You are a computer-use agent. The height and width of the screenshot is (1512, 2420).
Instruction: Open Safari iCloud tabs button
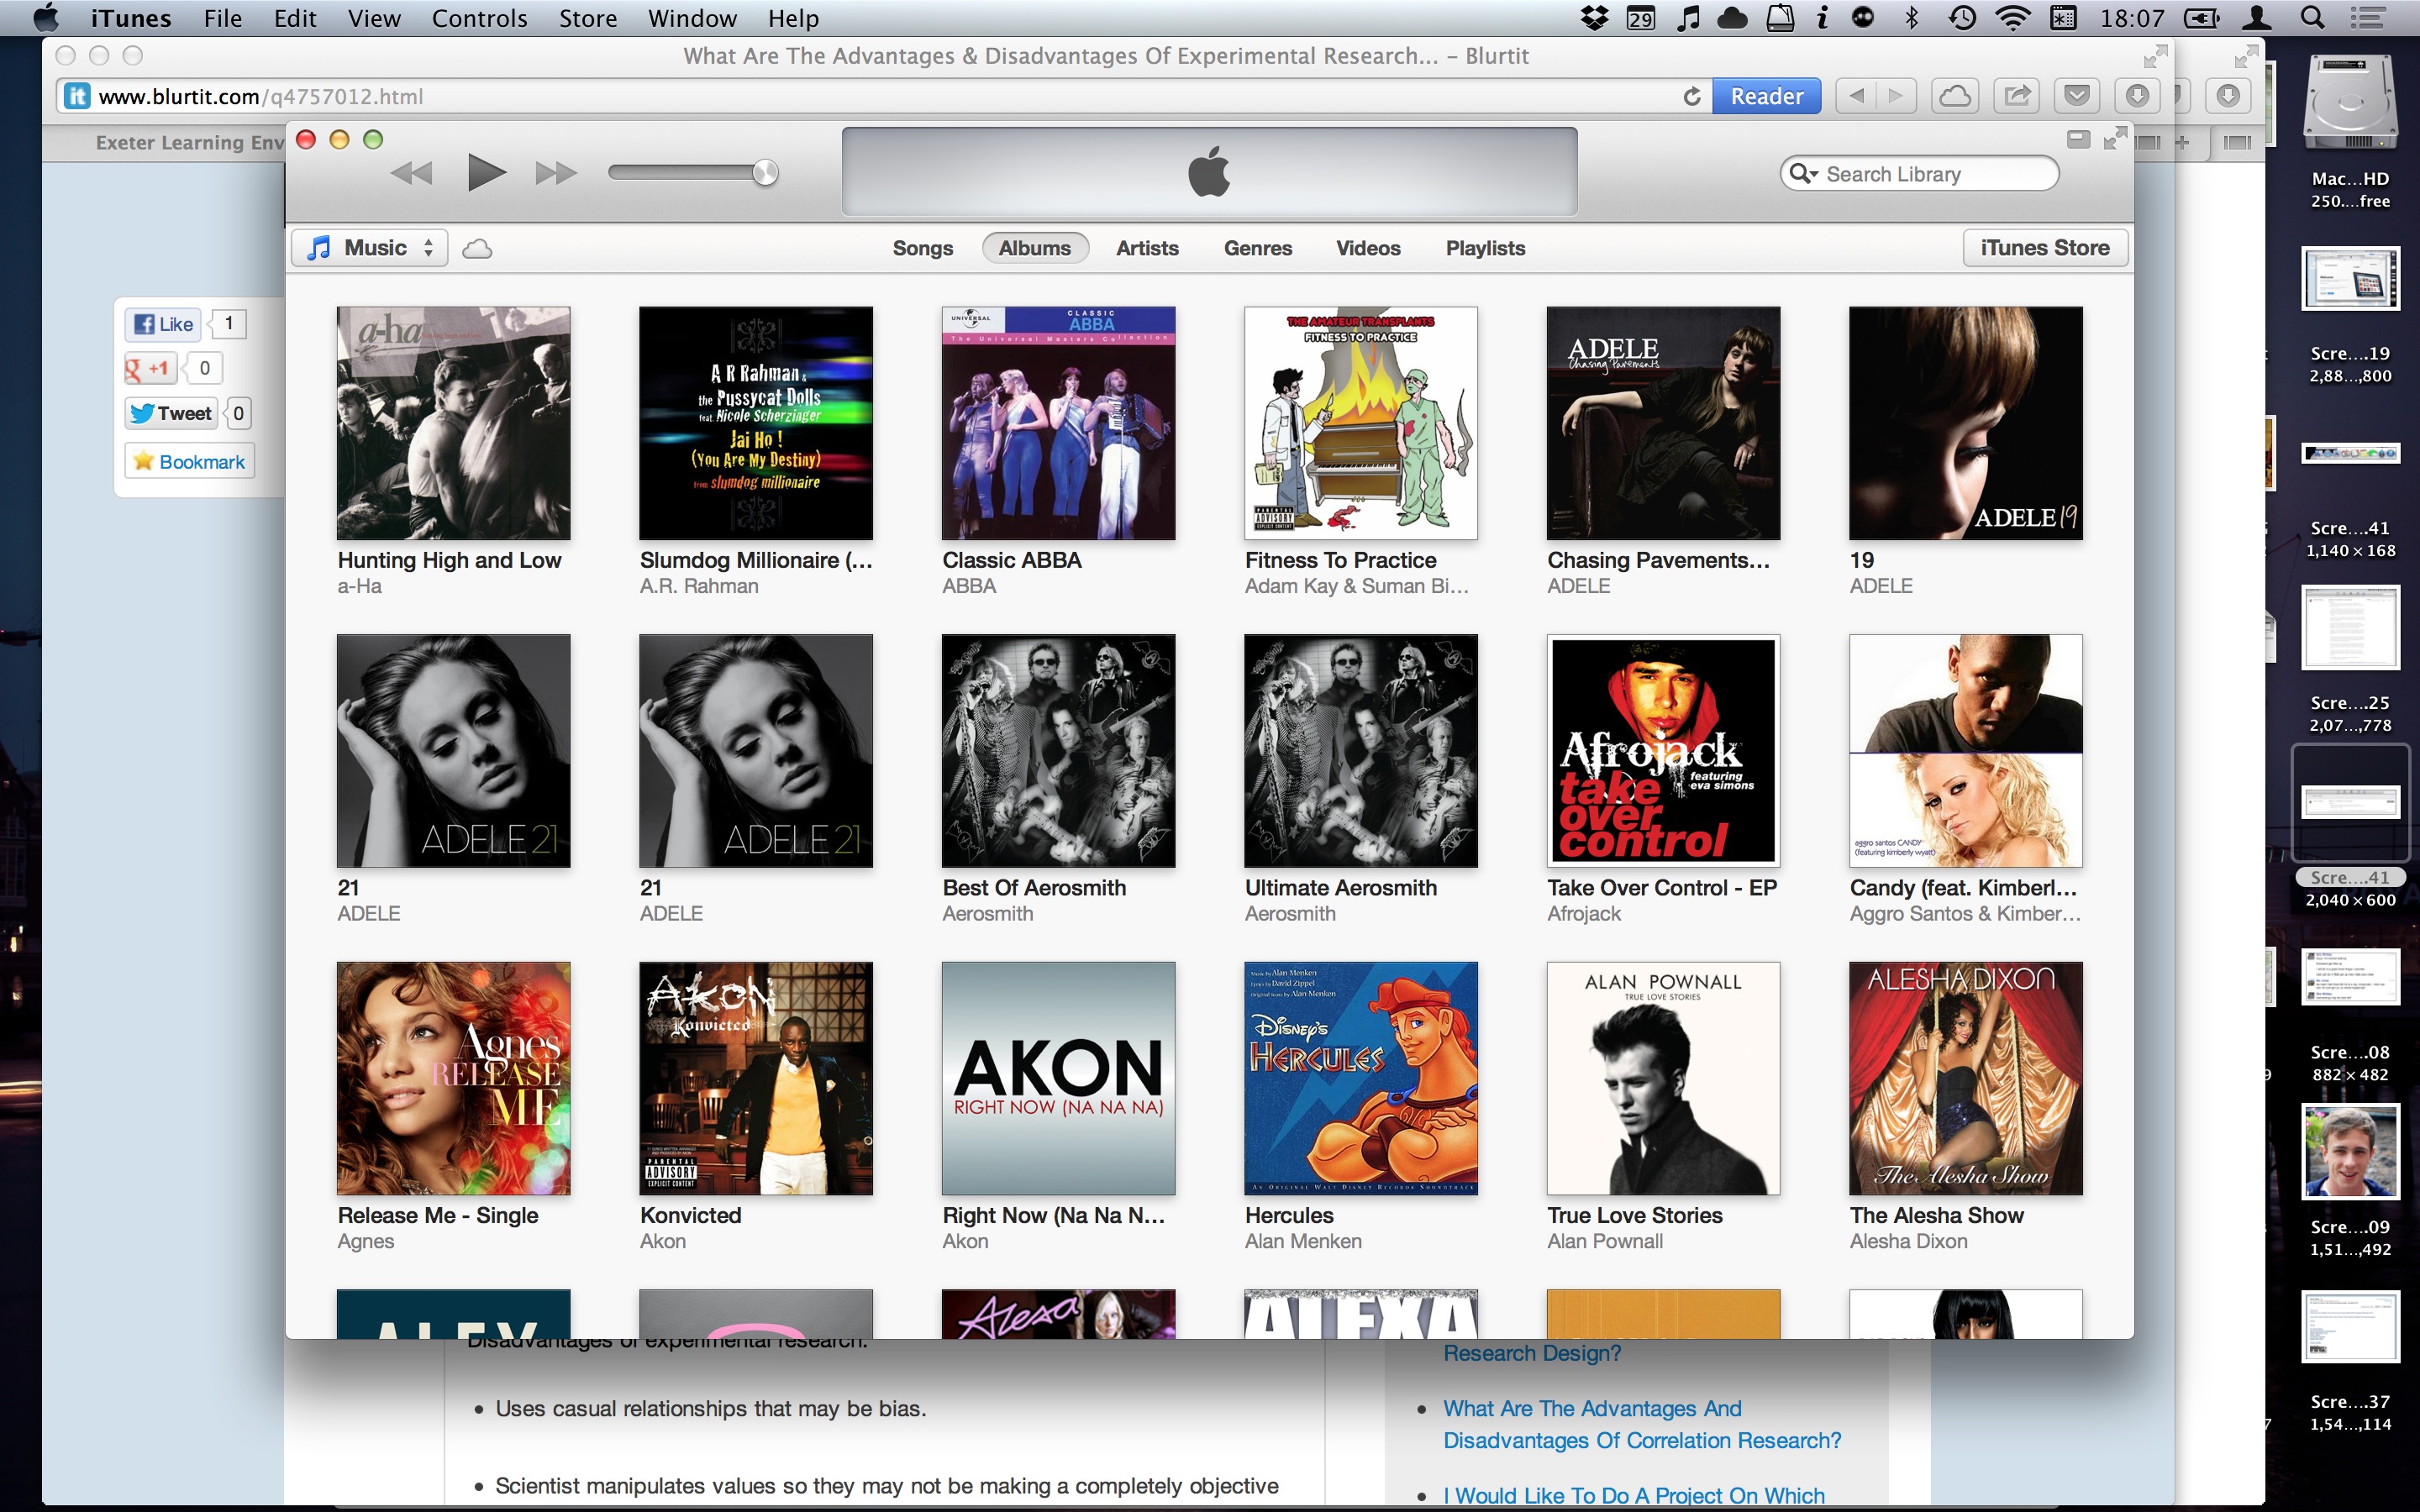1956,96
